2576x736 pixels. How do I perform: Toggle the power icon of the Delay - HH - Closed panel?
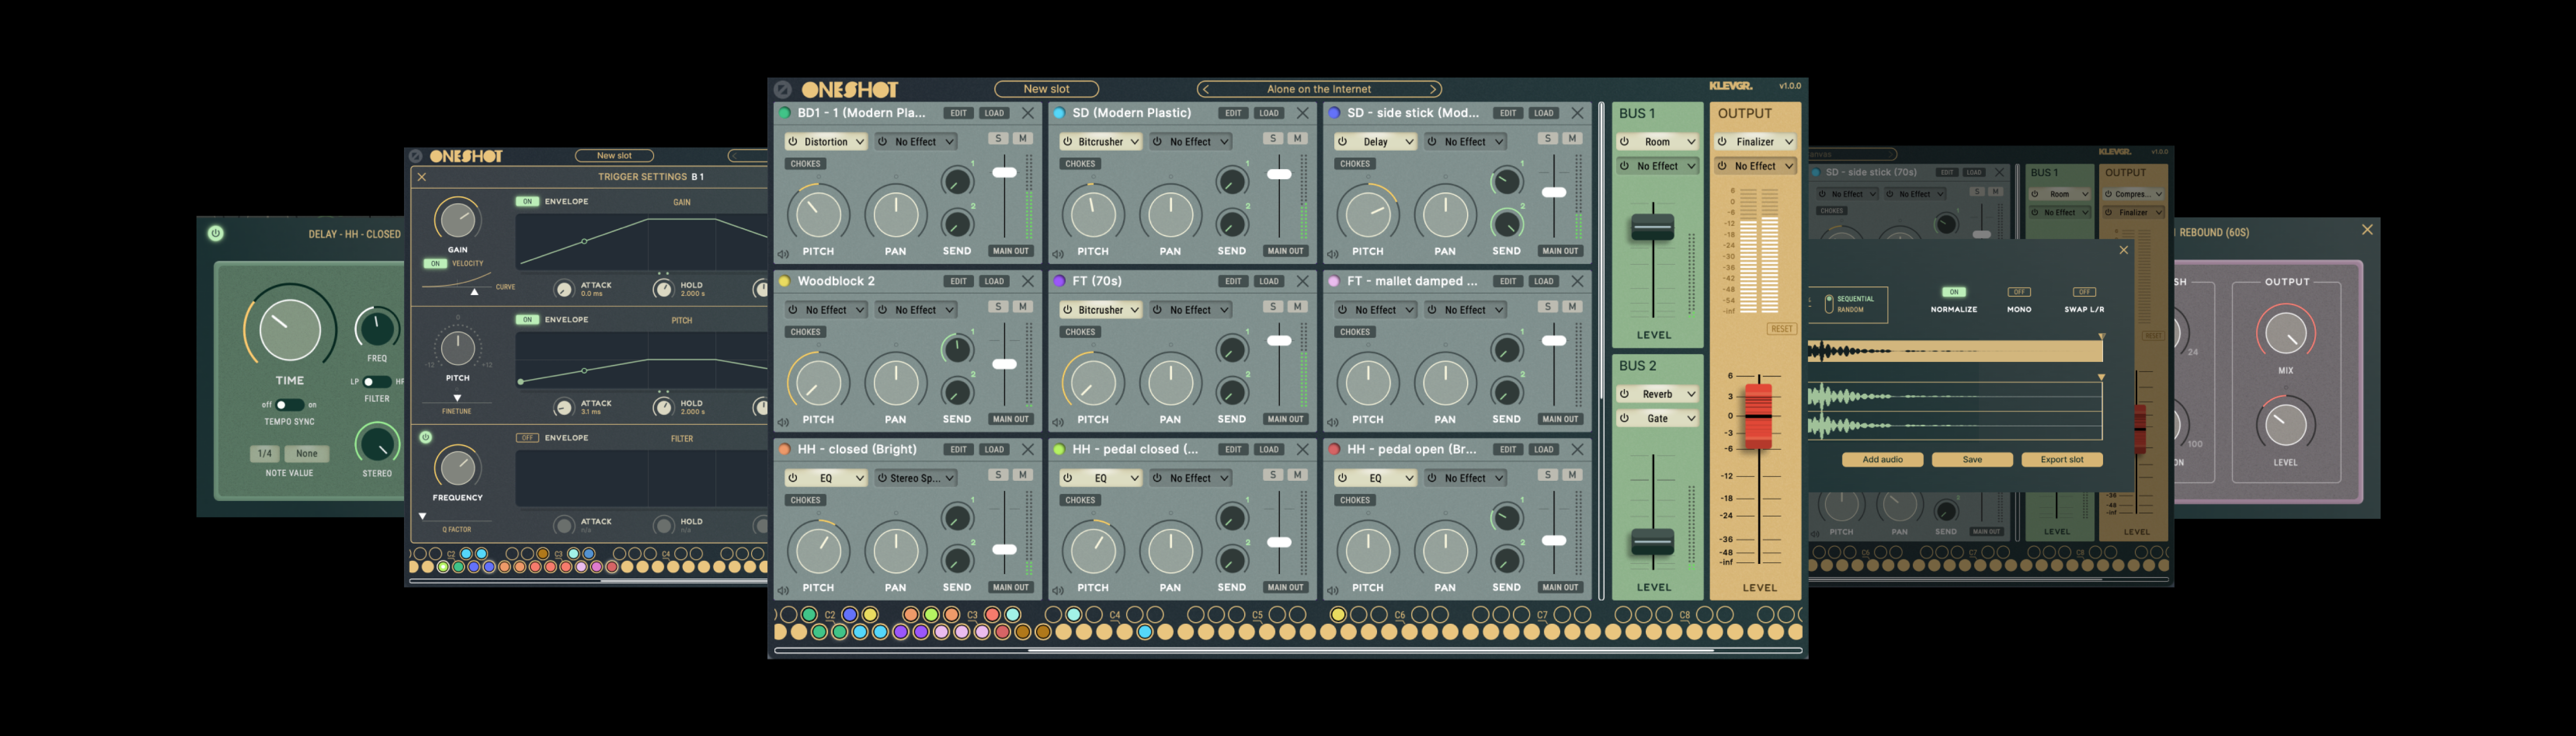(215, 233)
